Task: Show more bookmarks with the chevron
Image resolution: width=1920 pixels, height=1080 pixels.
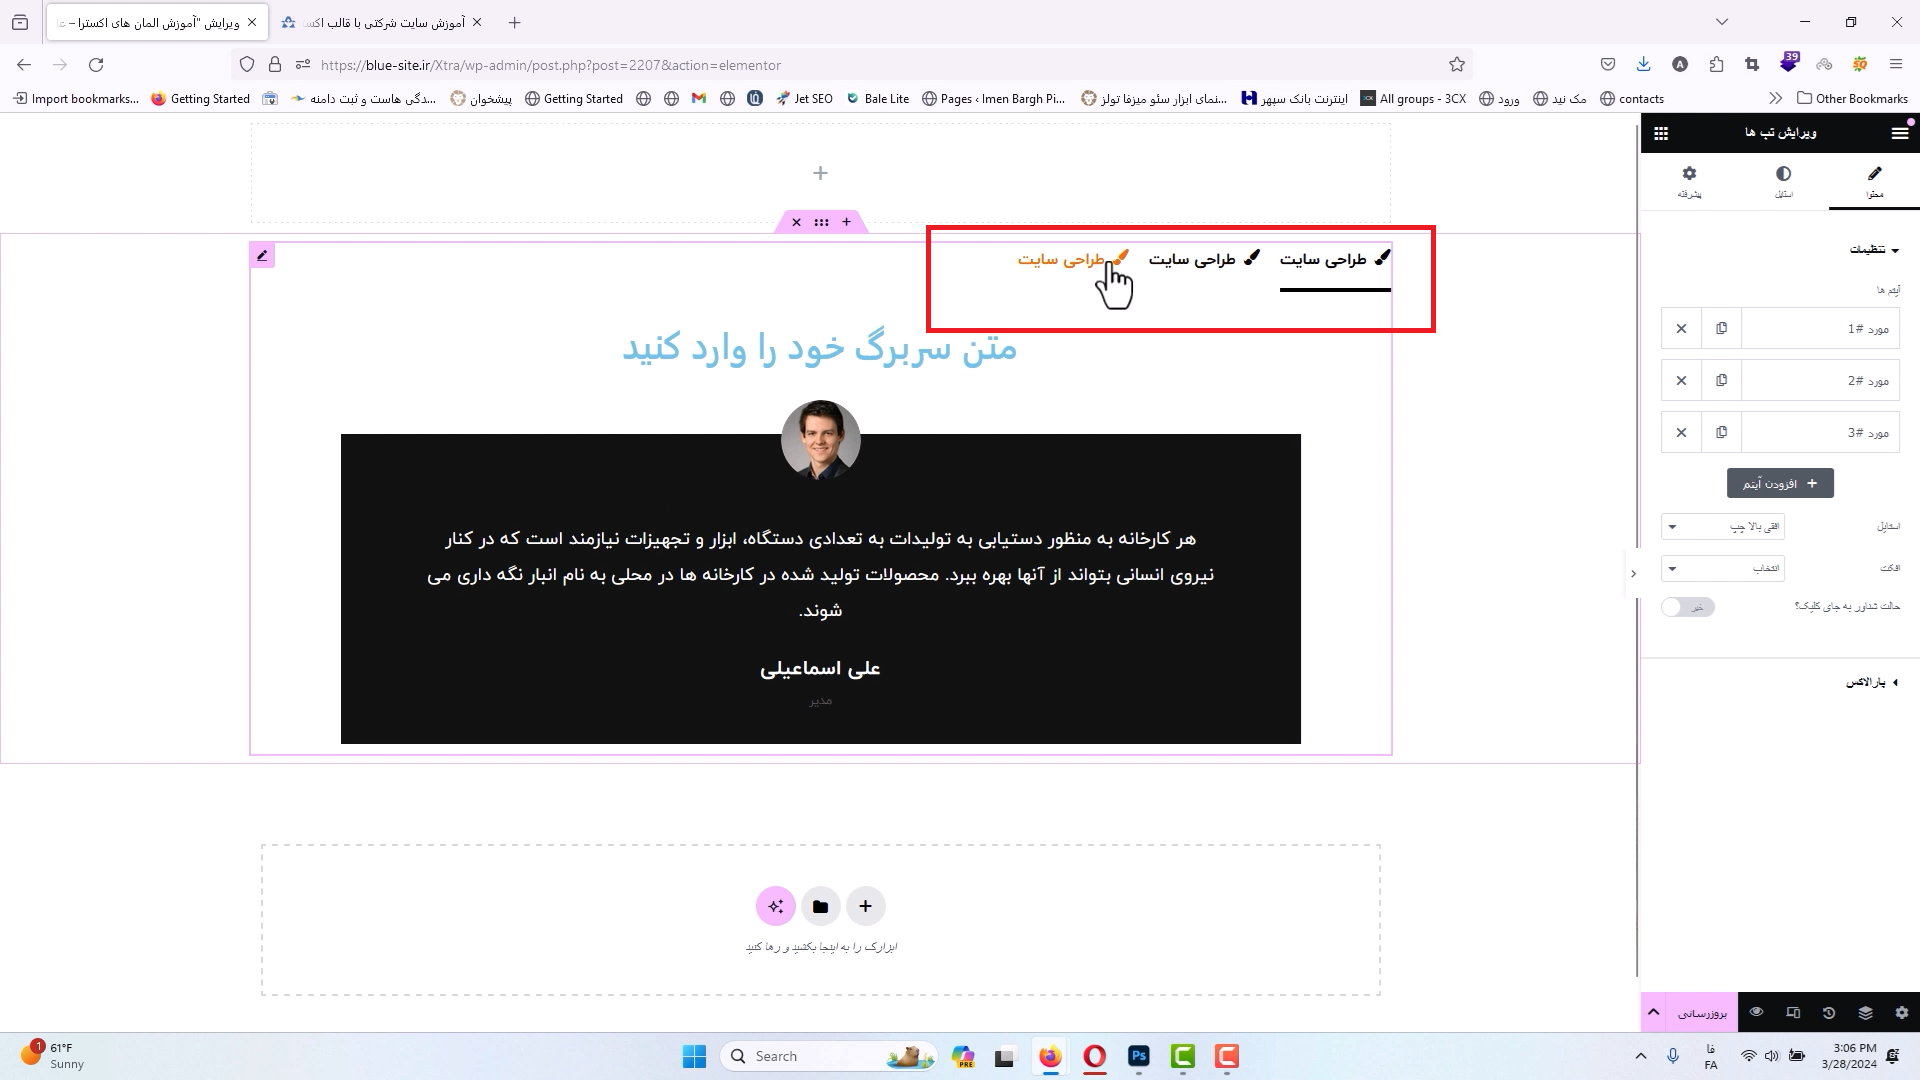Action: [1775, 99]
